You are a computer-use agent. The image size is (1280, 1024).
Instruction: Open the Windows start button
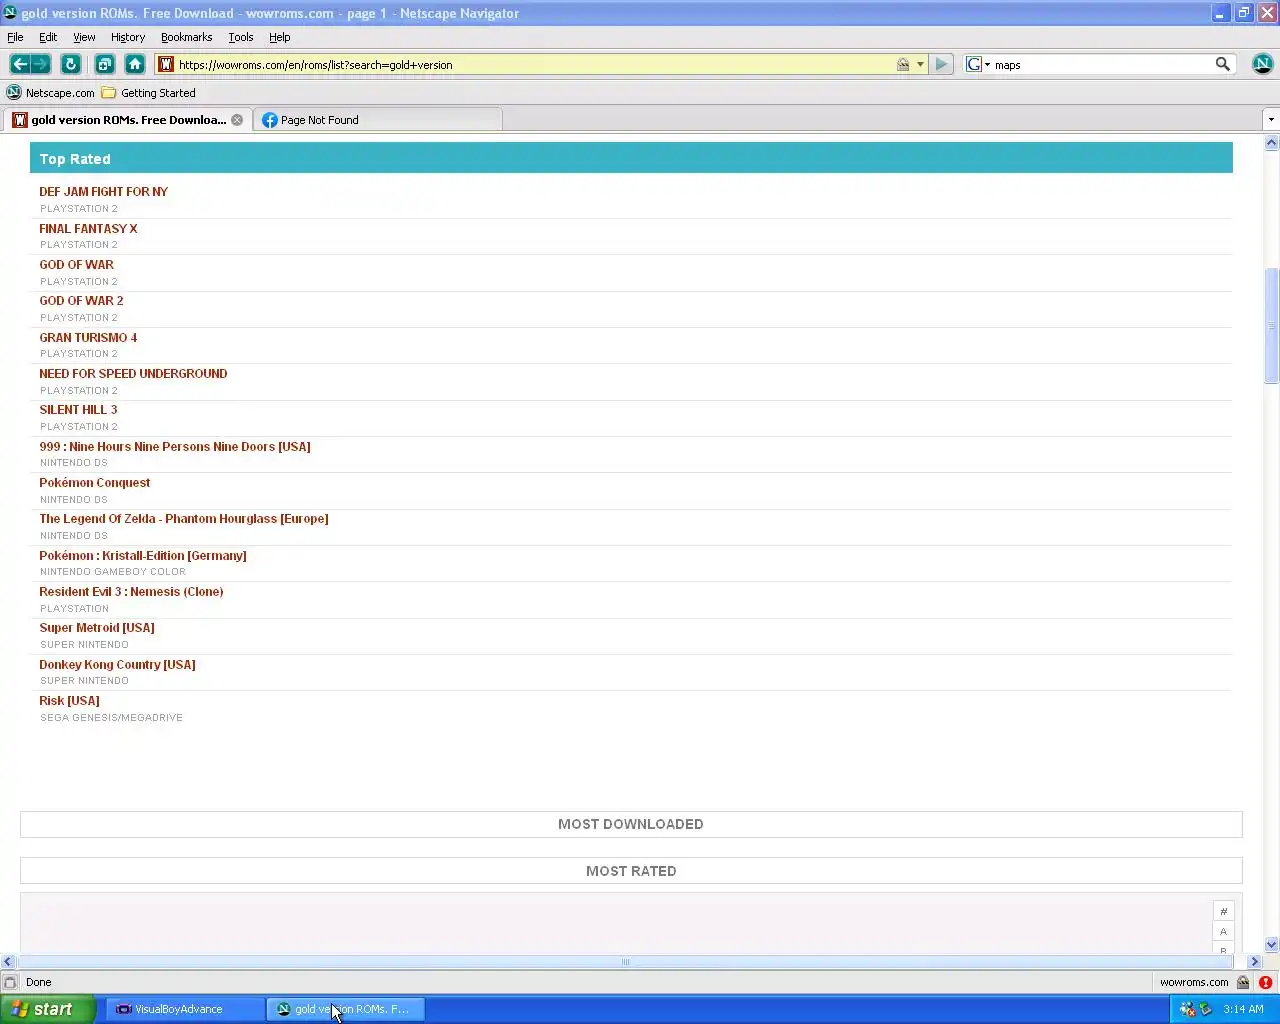[48, 1009]
